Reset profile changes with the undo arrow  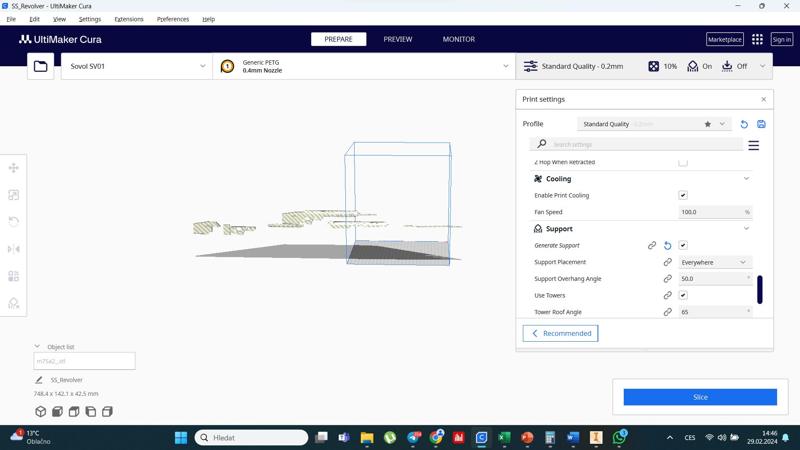coord(744,124)
